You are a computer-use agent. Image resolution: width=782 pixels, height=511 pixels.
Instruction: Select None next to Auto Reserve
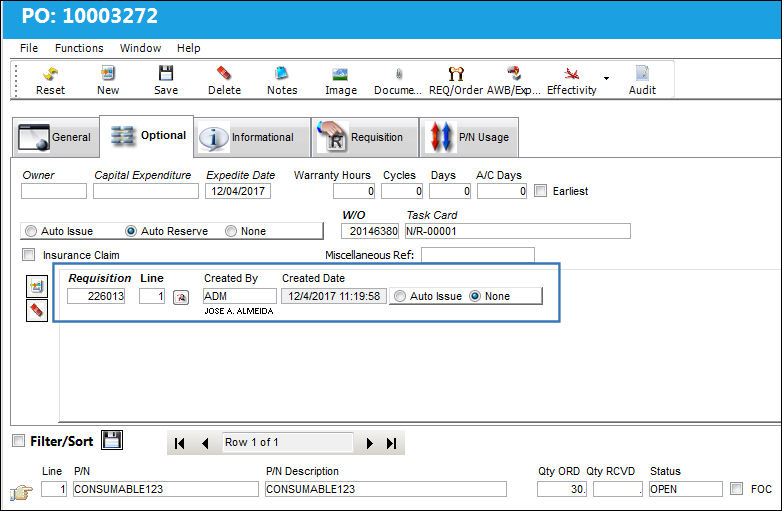[x=230, y=231]
